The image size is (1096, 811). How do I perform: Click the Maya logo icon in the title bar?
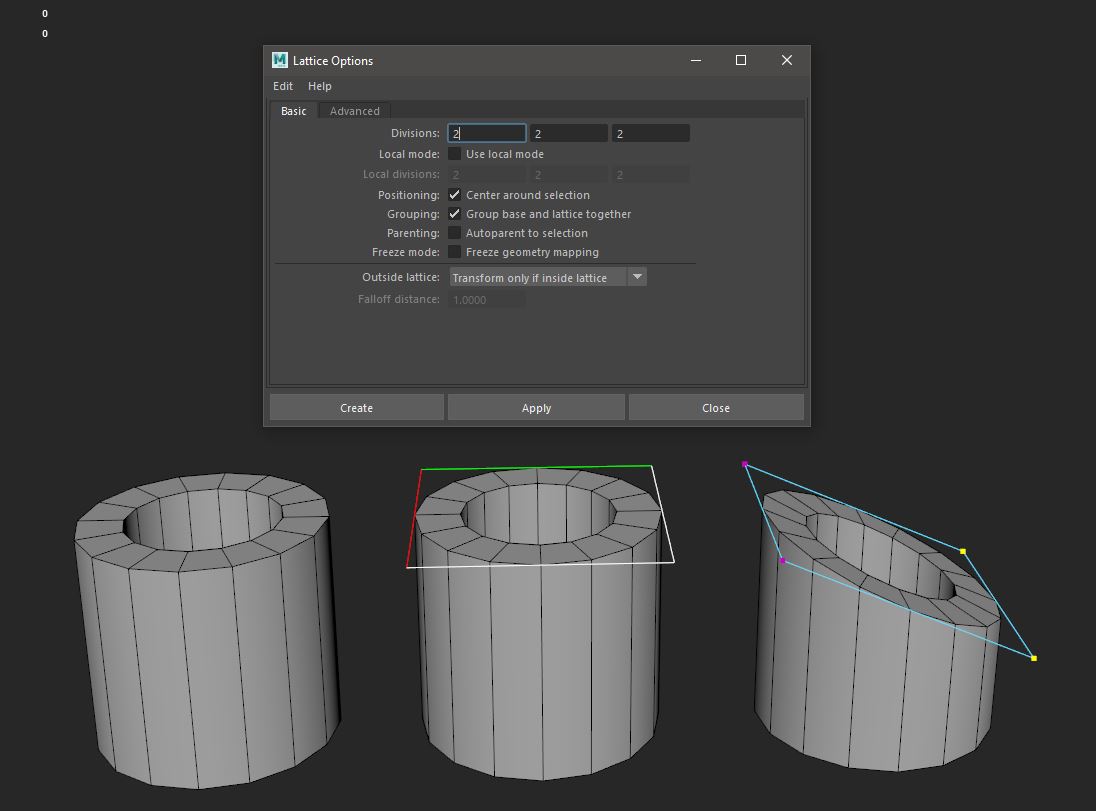pyautogui.click(x=277, y=60)
